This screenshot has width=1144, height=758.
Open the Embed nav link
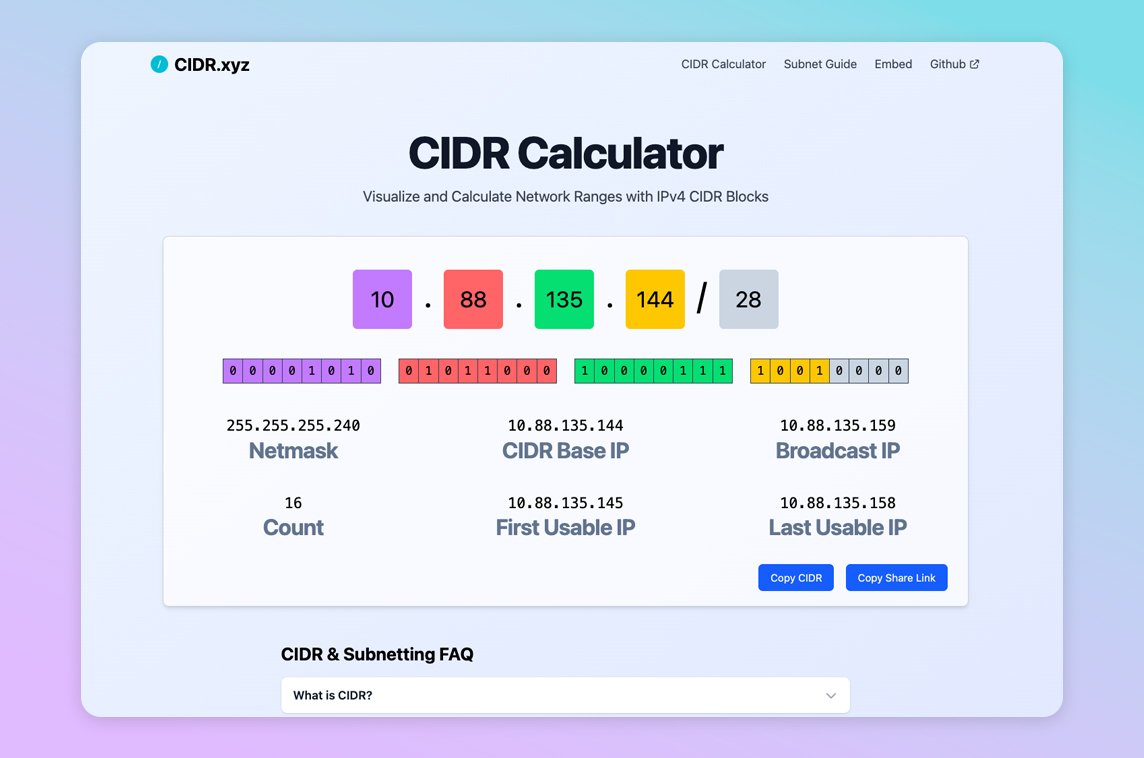(893, 64)
